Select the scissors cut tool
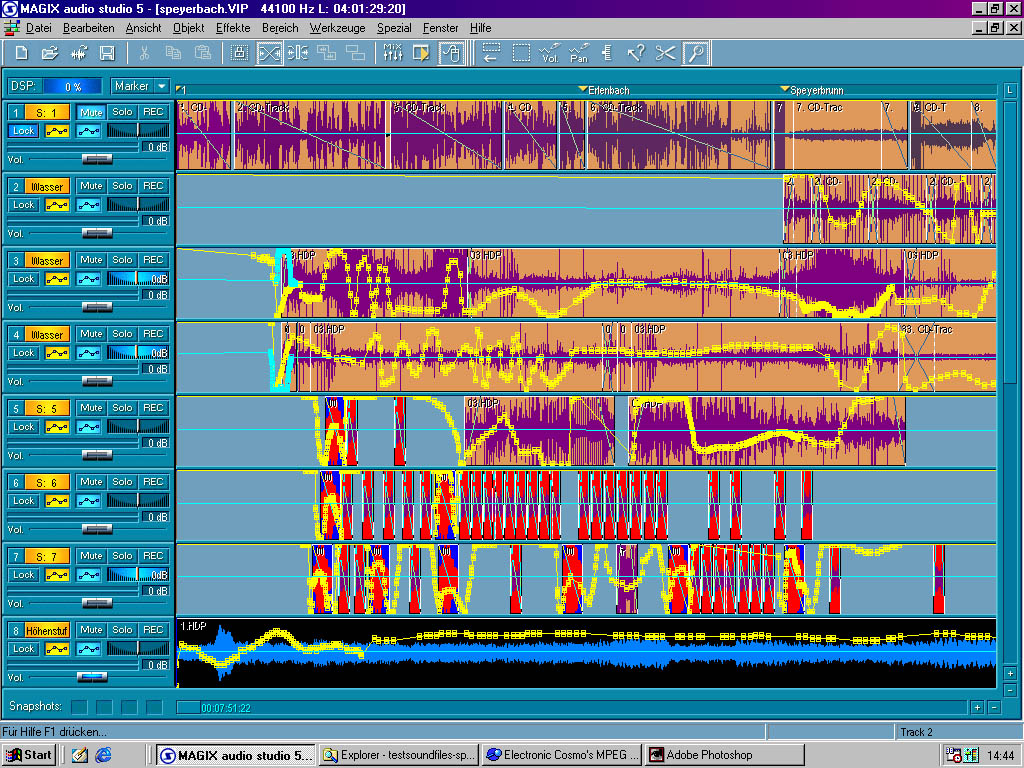Image resolution: width=1024 pixels, height=768 pixels. (x=665, y=53)
